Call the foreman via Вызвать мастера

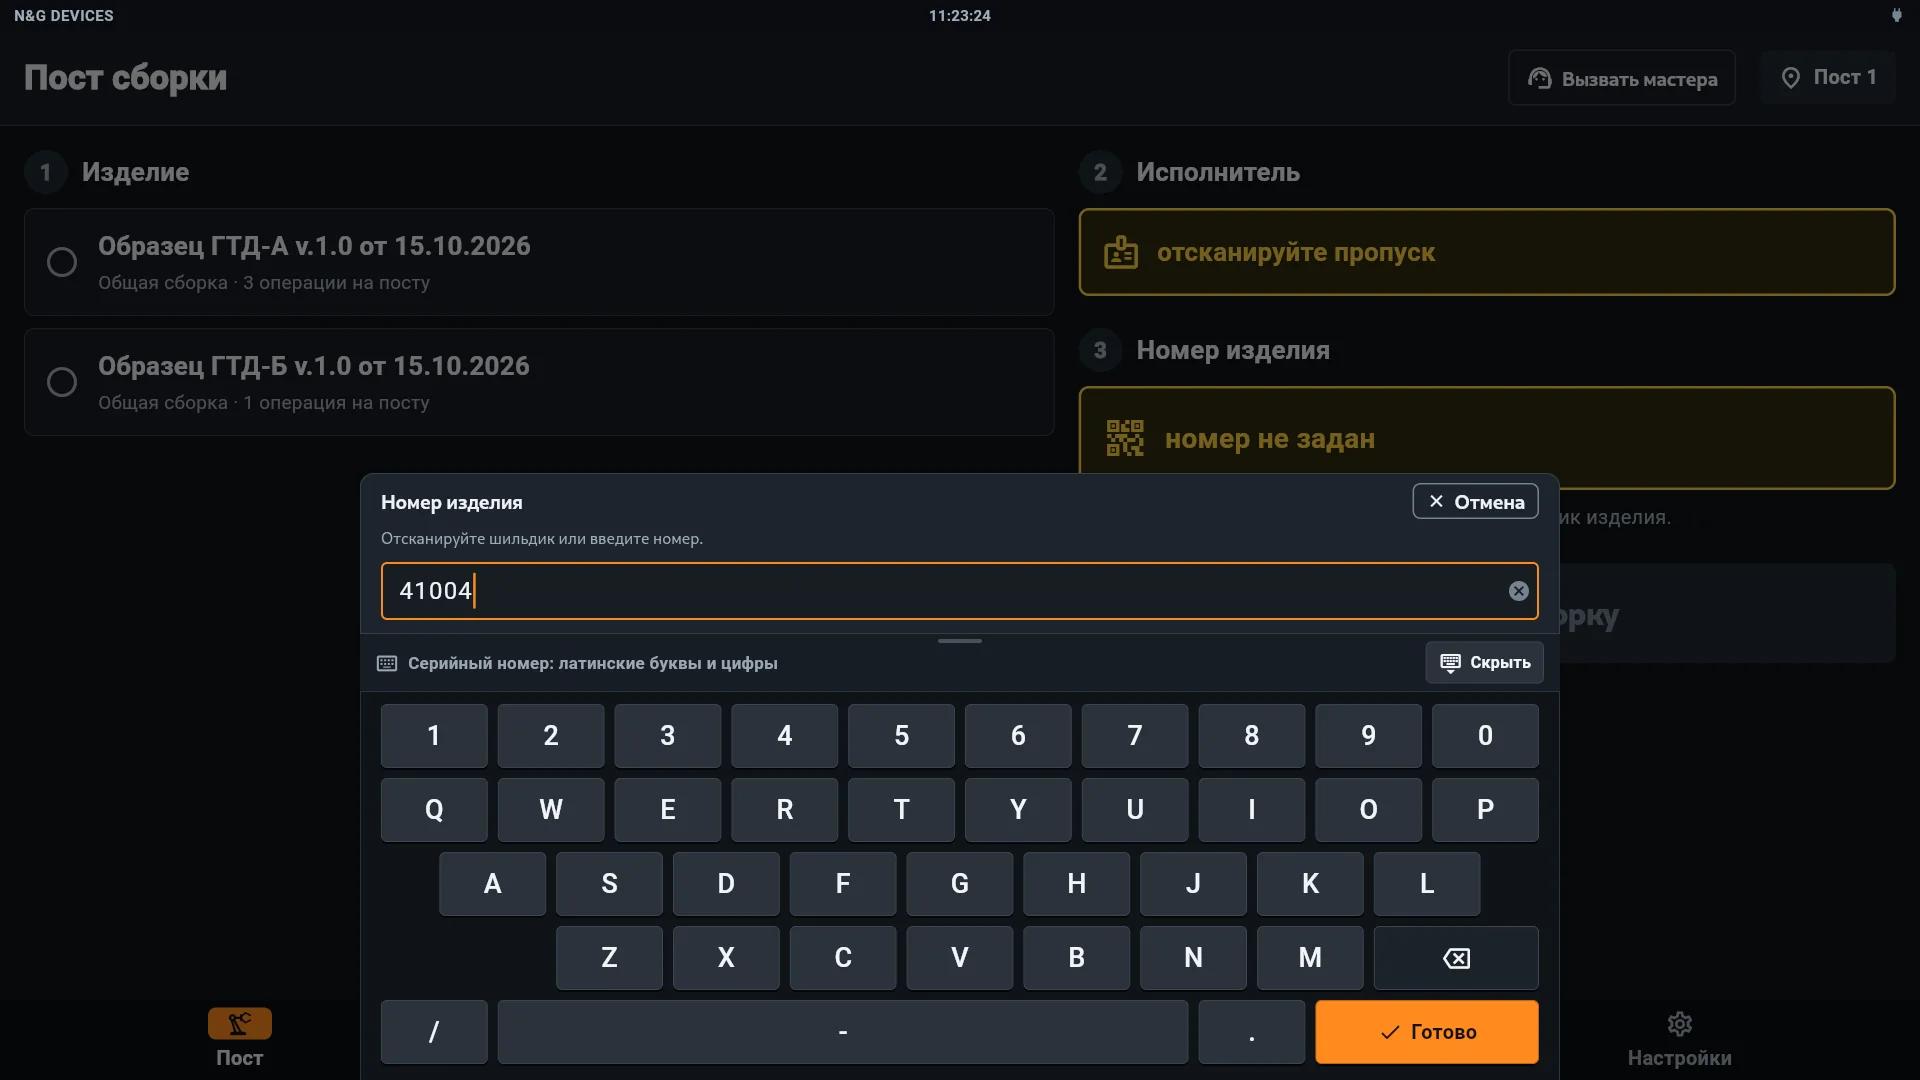1621,78
